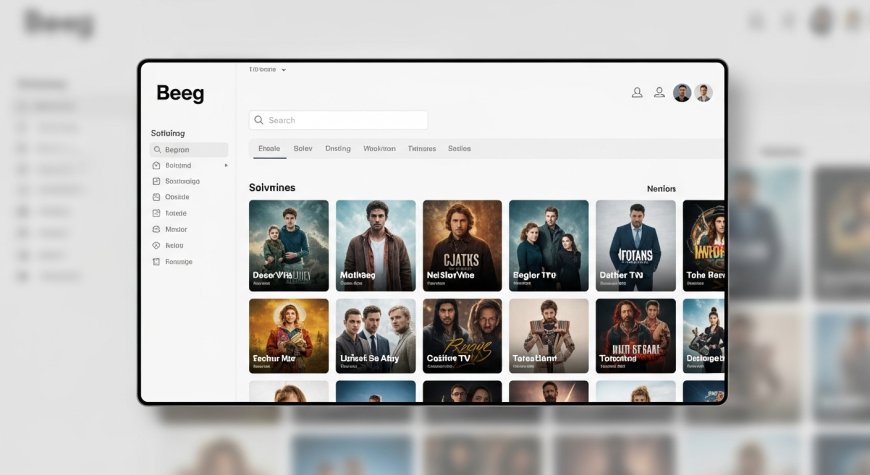Image resolution: width=870 pixels, height=475 pixels.
Task: Click the icon next to Mmdor
Action: (x=156, y=229)
